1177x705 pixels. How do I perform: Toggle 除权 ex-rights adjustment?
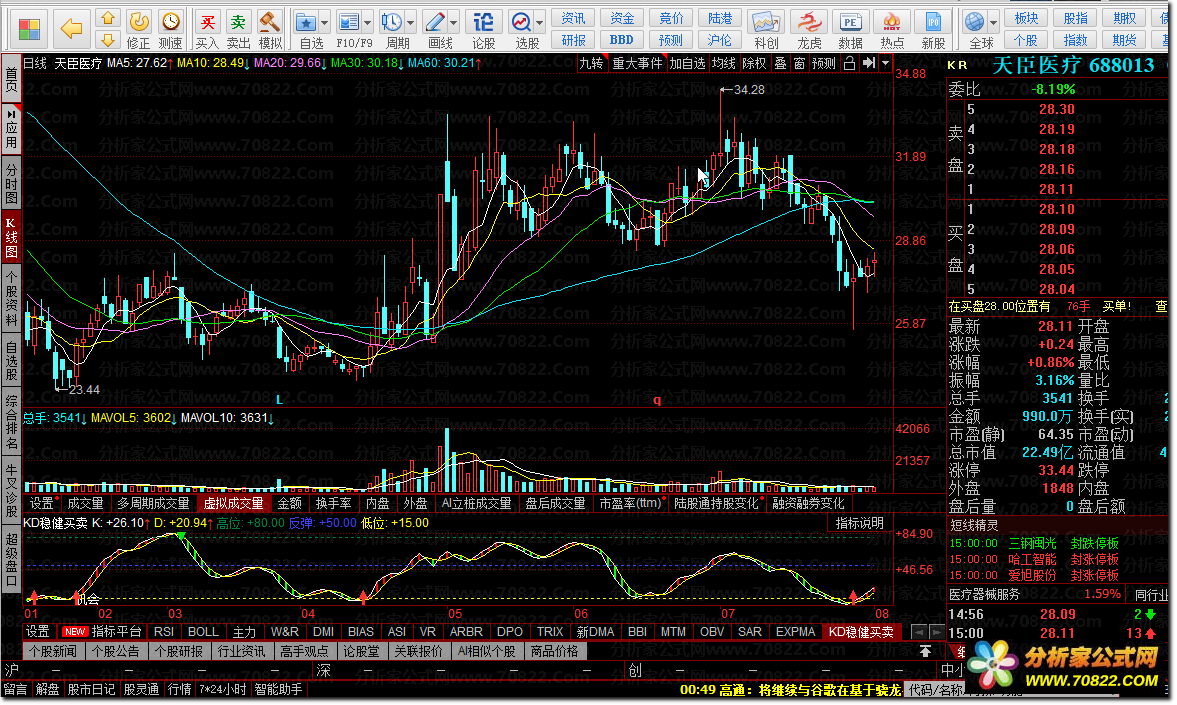tap(754, 63)
